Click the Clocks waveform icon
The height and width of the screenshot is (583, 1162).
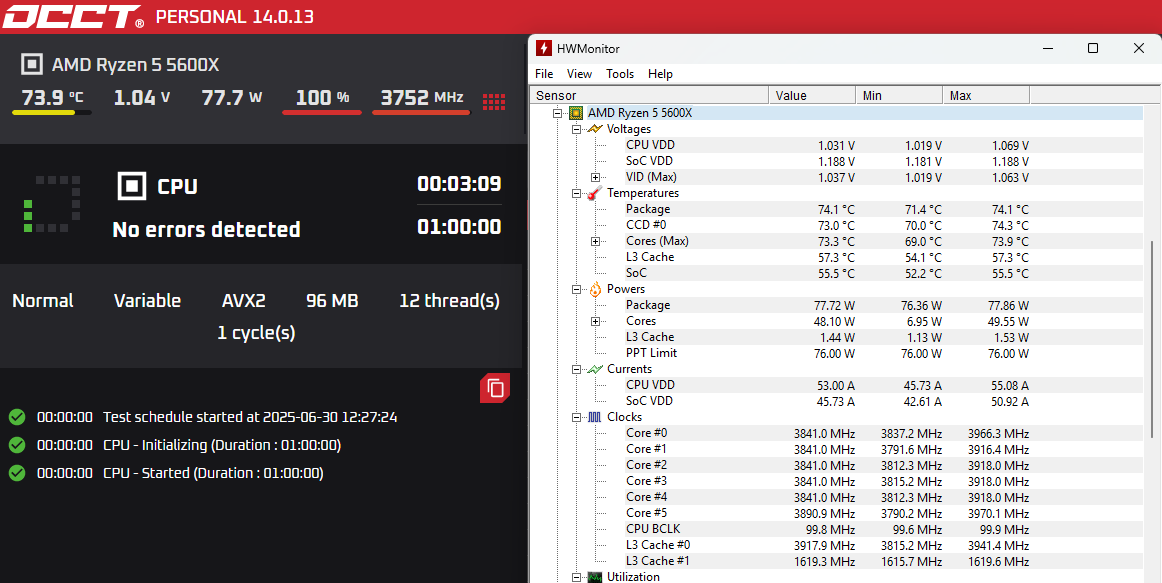[x=594, y=417]
